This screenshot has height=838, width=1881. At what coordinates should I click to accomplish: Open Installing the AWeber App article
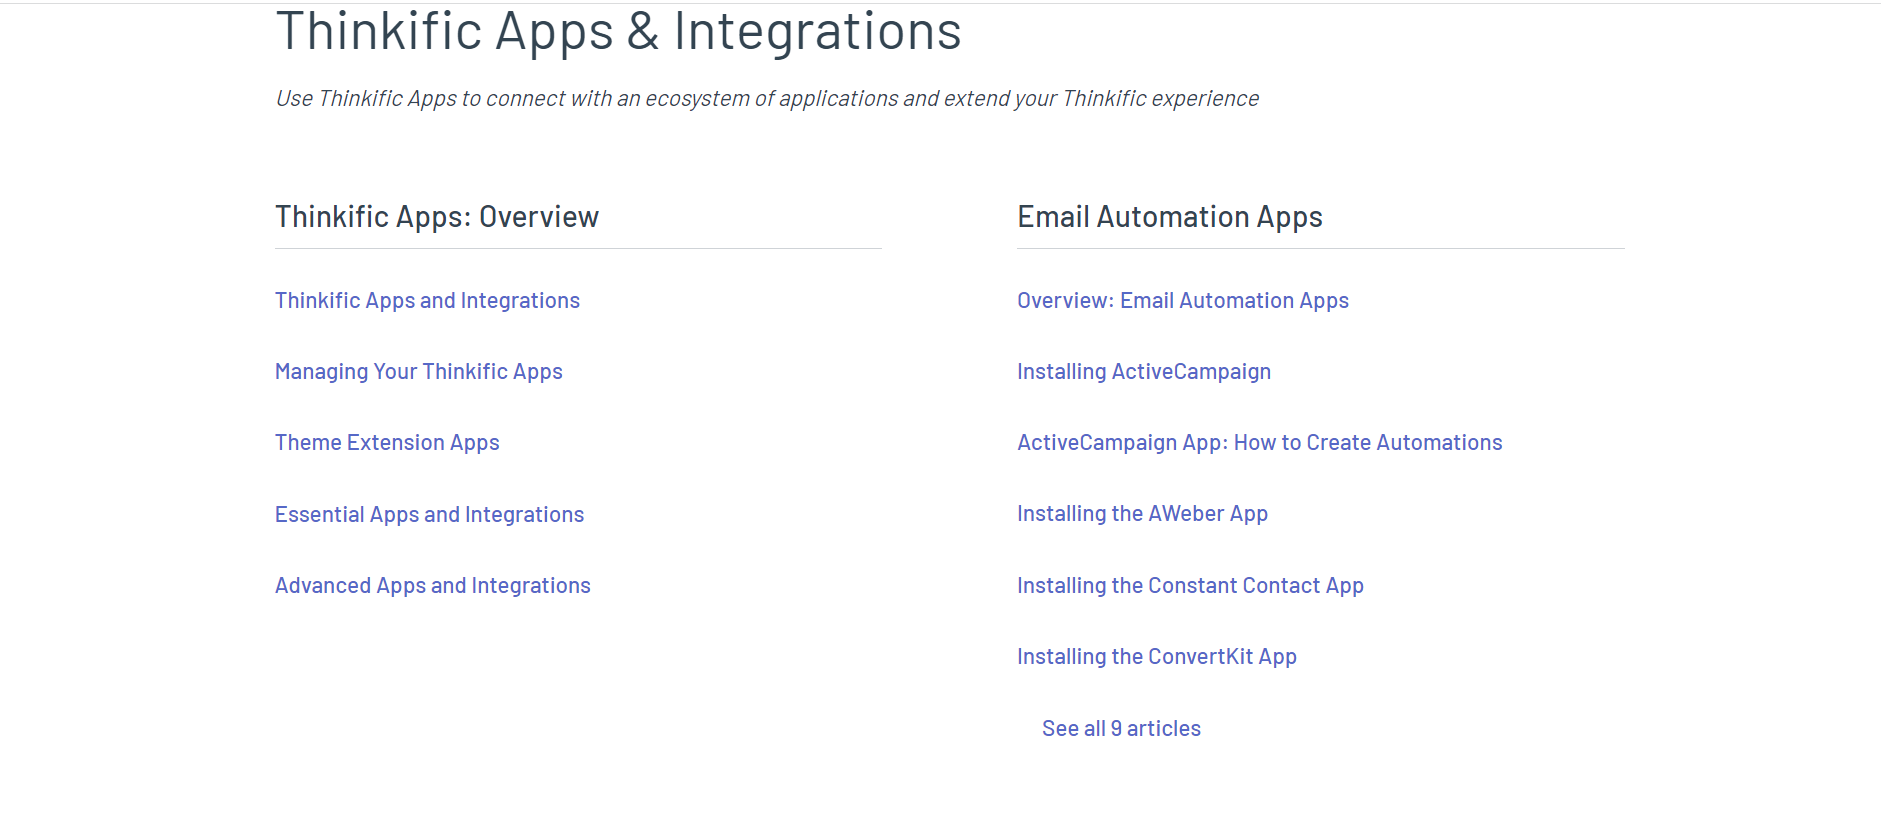(x=1142, y=514)
